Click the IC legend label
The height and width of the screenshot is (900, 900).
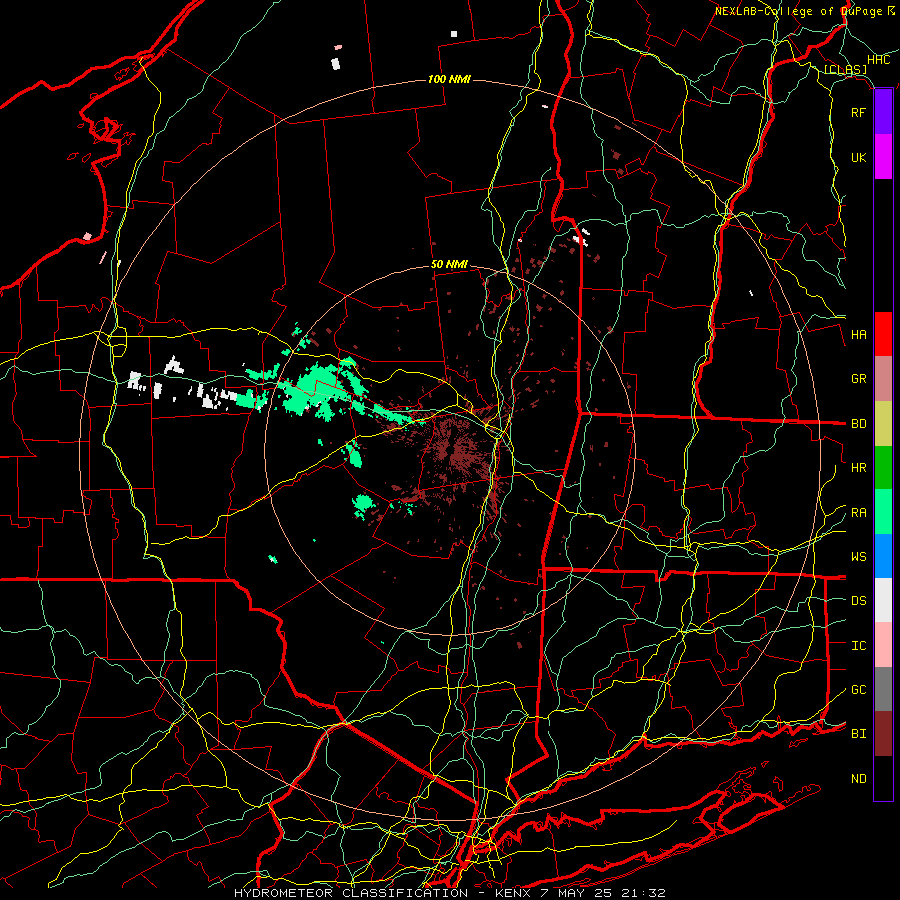858,646
